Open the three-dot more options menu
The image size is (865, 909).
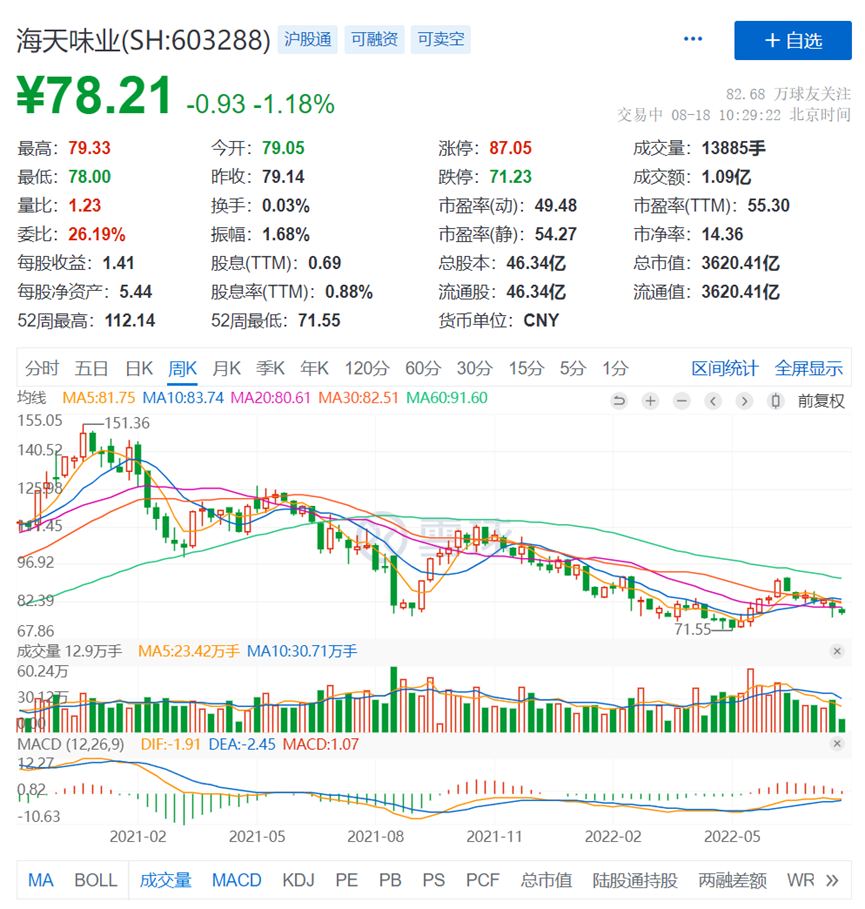click(x=693, y=39)
